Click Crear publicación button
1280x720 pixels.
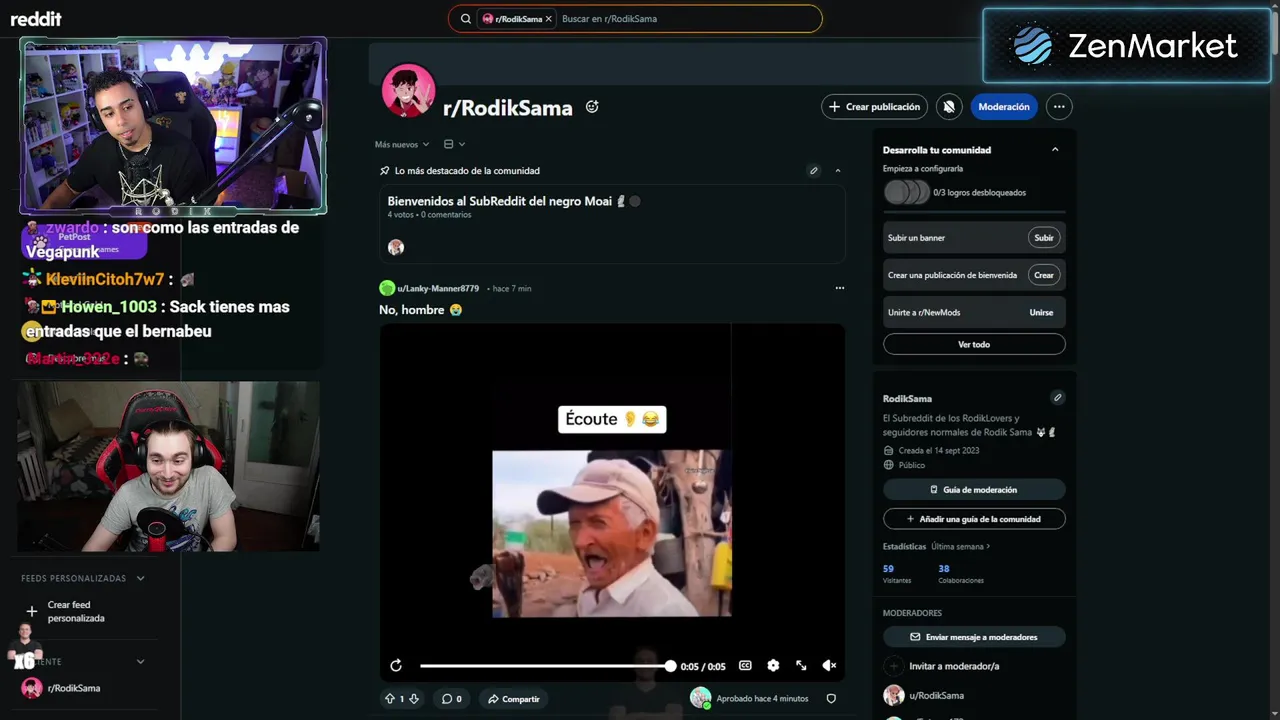(875, 107)
